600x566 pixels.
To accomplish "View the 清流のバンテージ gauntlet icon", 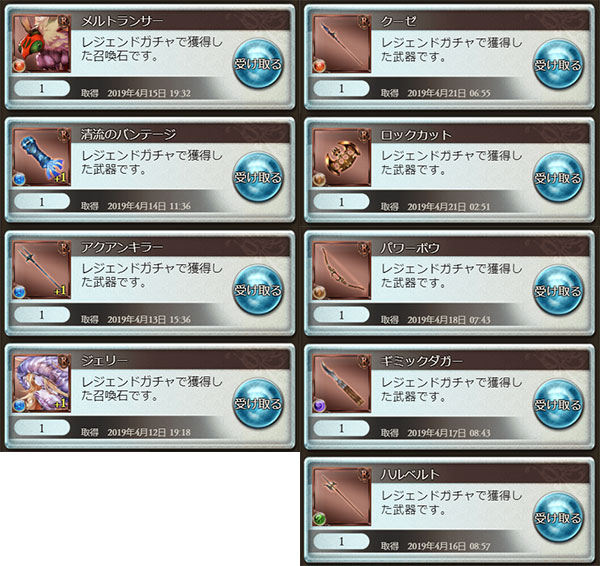I will click(42, 157).
